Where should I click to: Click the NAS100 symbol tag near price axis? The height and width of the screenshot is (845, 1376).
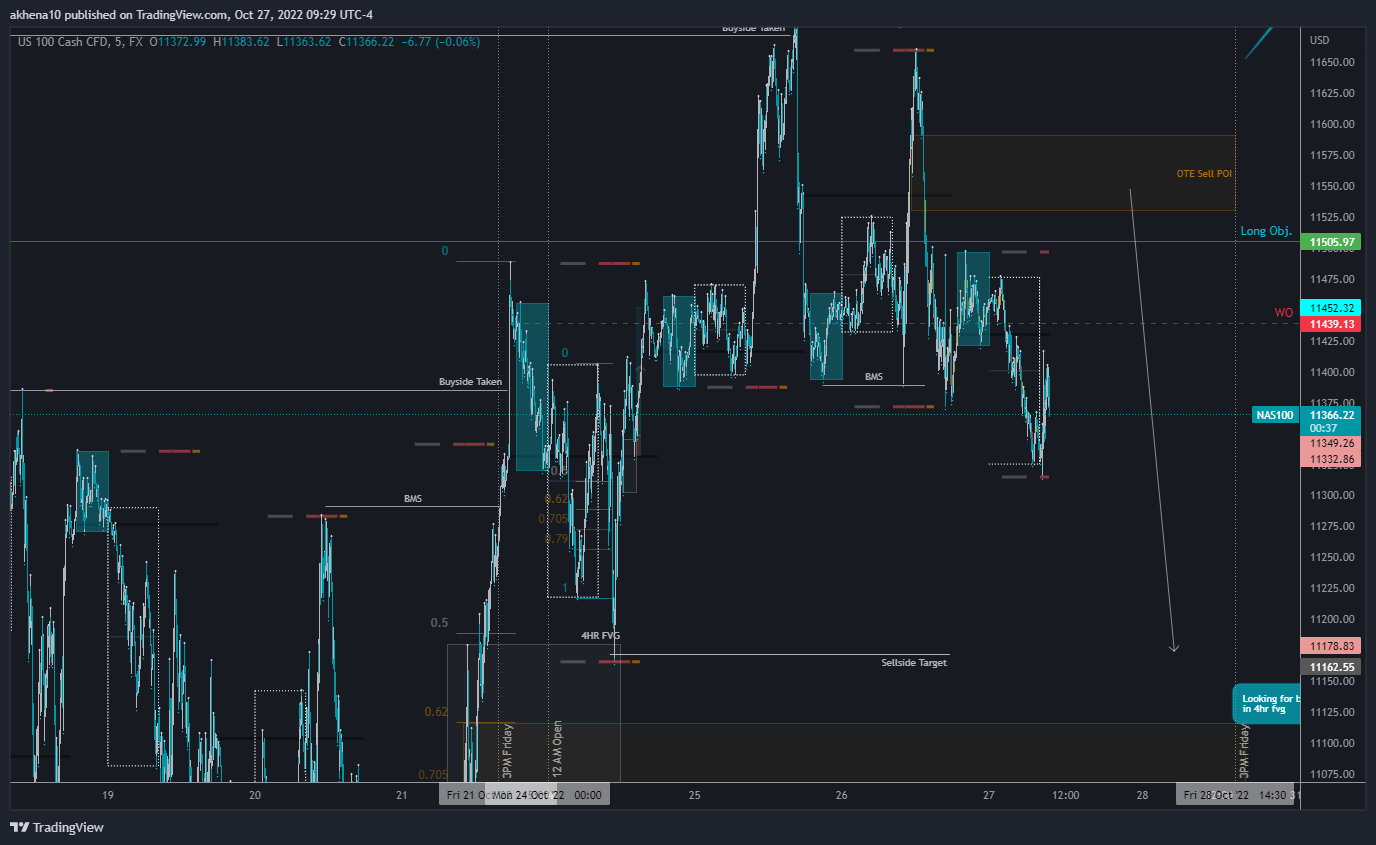pos(1275,415)
